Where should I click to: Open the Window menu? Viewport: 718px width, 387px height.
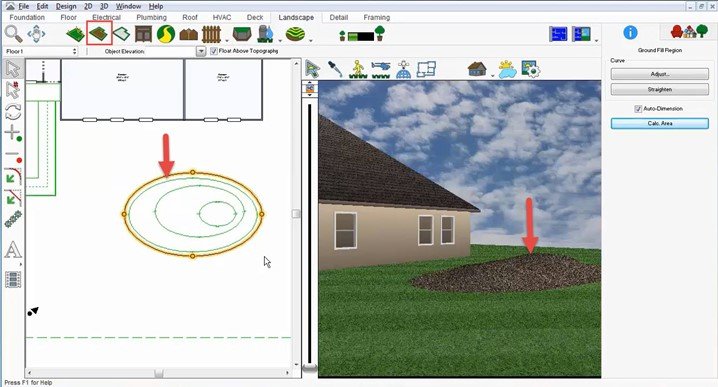pos(128,6)
